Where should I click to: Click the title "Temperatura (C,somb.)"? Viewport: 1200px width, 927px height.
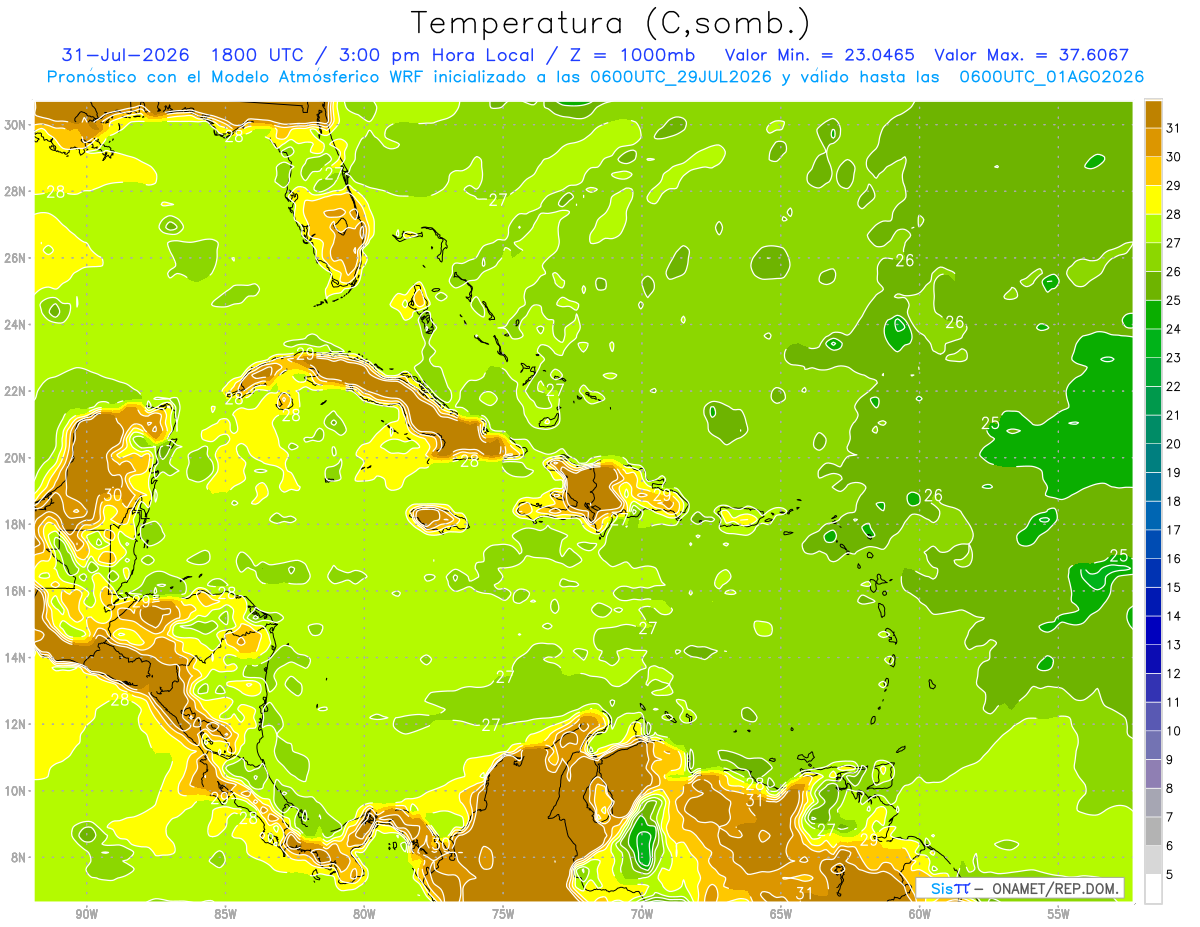click(x=611, y=23)
